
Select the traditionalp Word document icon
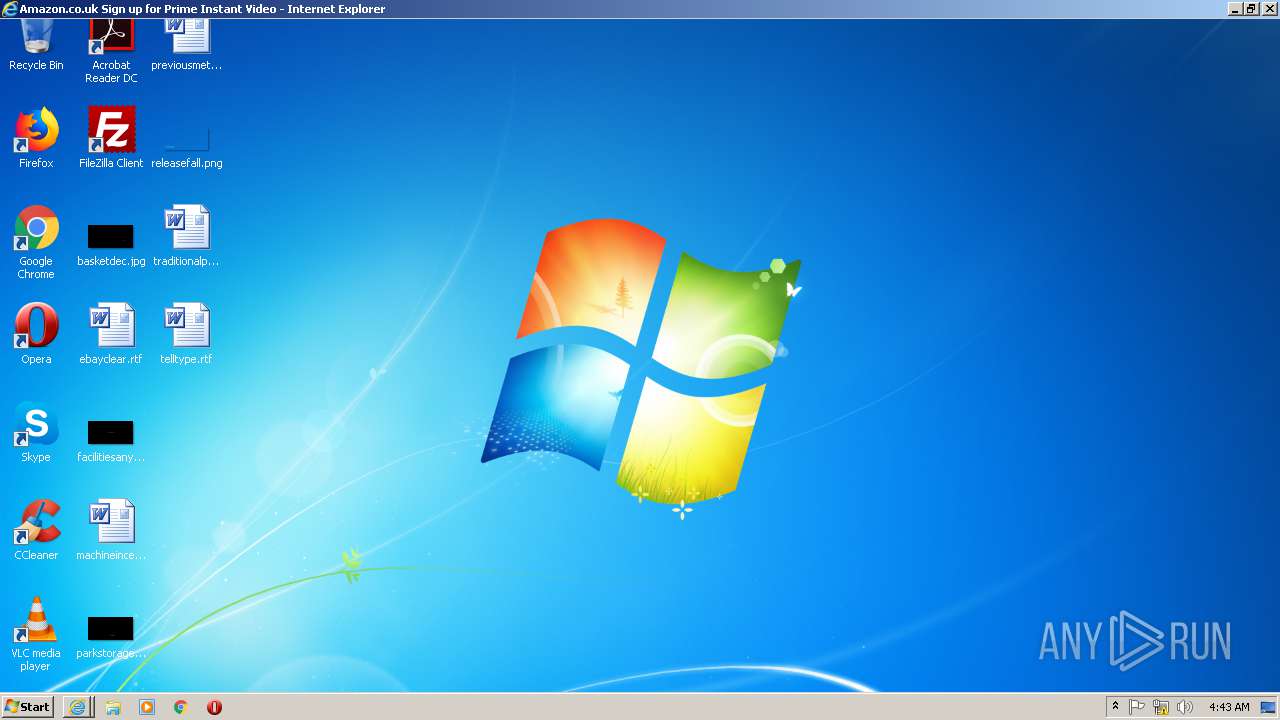186,236
